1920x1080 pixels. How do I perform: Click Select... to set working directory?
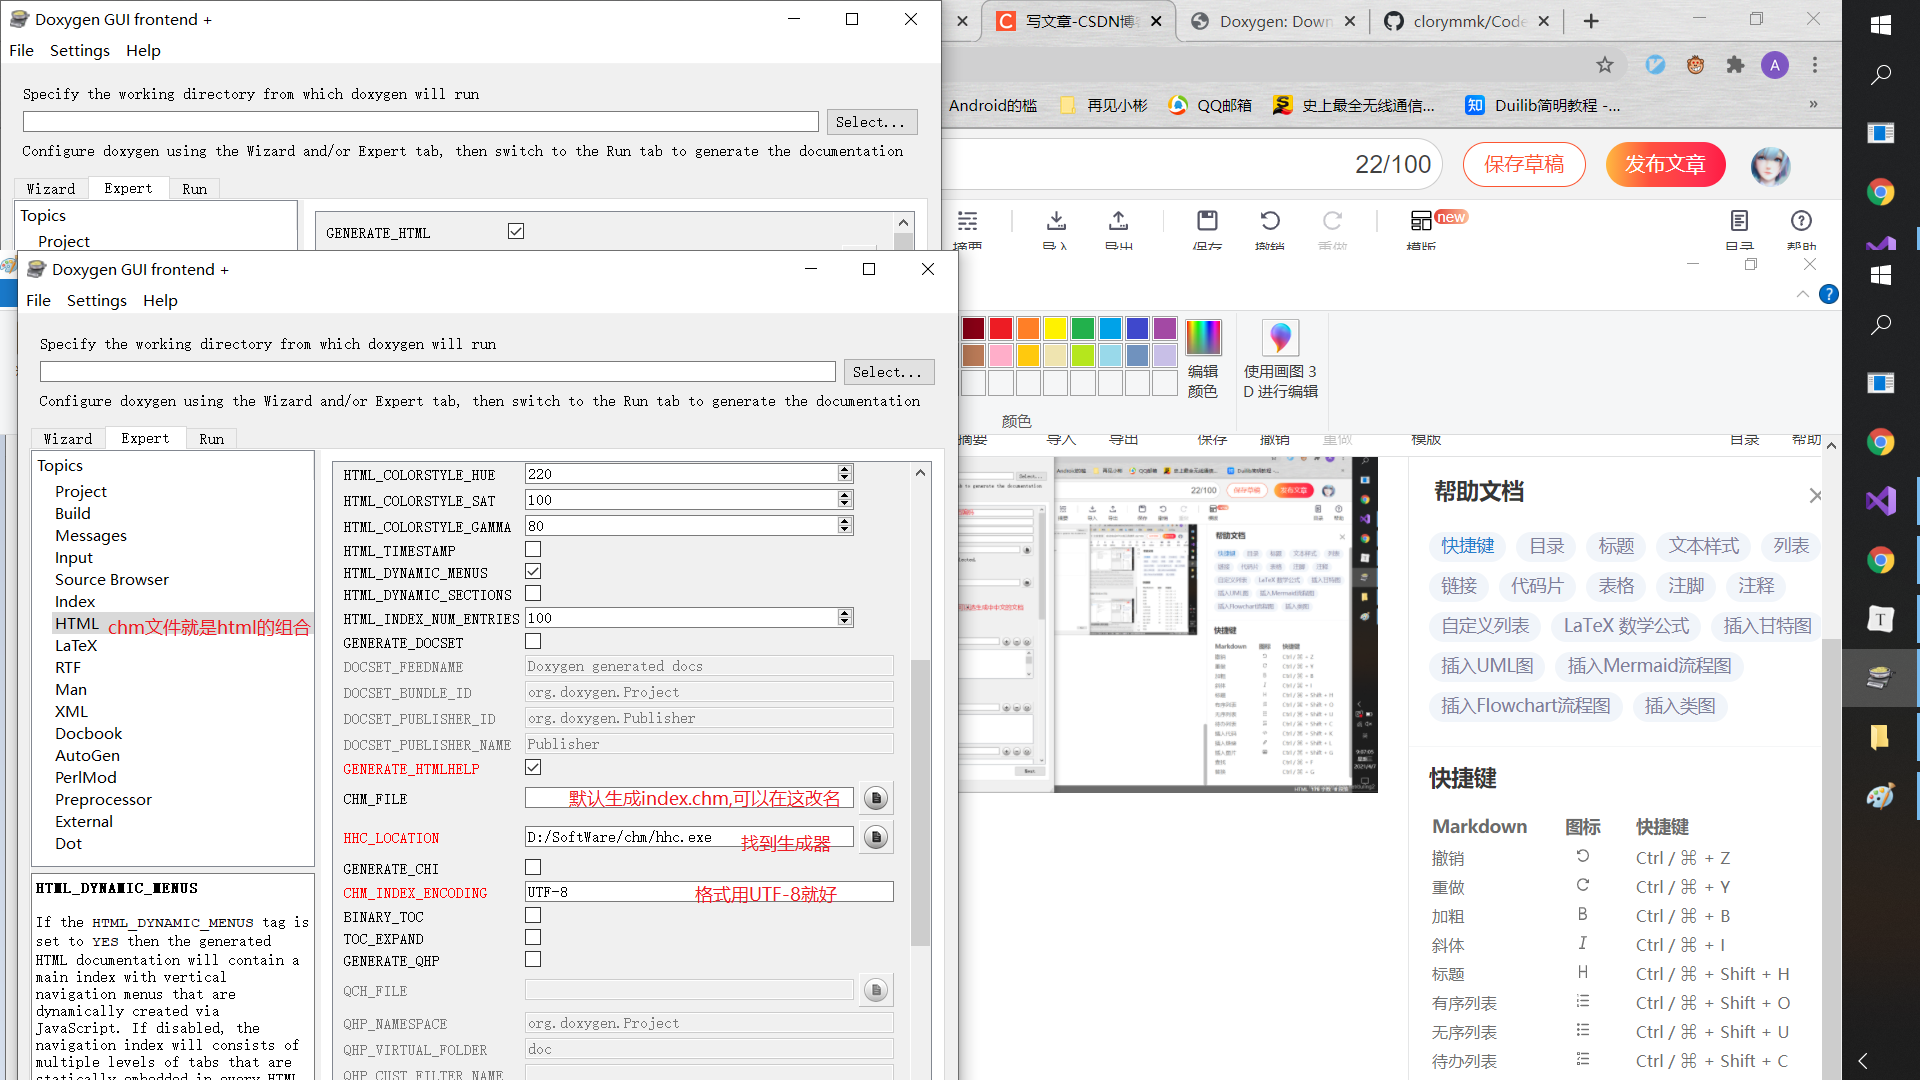(886, 371)
